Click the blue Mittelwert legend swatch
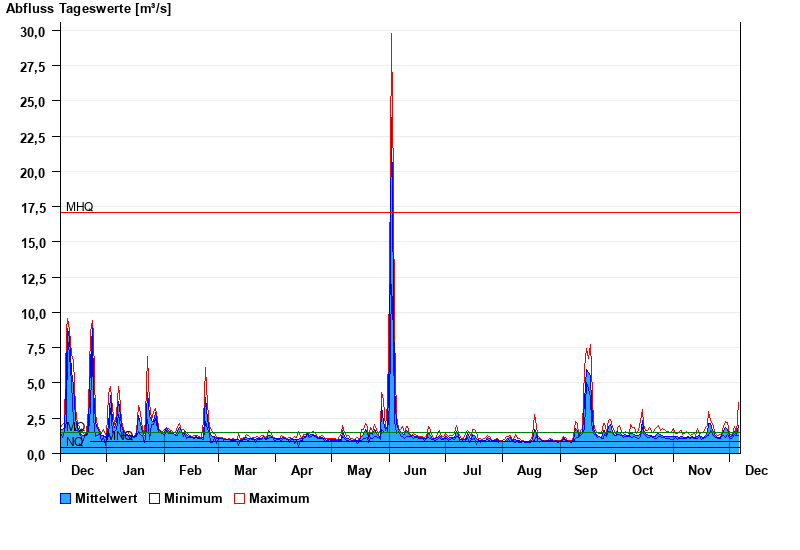The height and width of the screenshot is (550, 800). pyautogui.click(x=65, y=499)
